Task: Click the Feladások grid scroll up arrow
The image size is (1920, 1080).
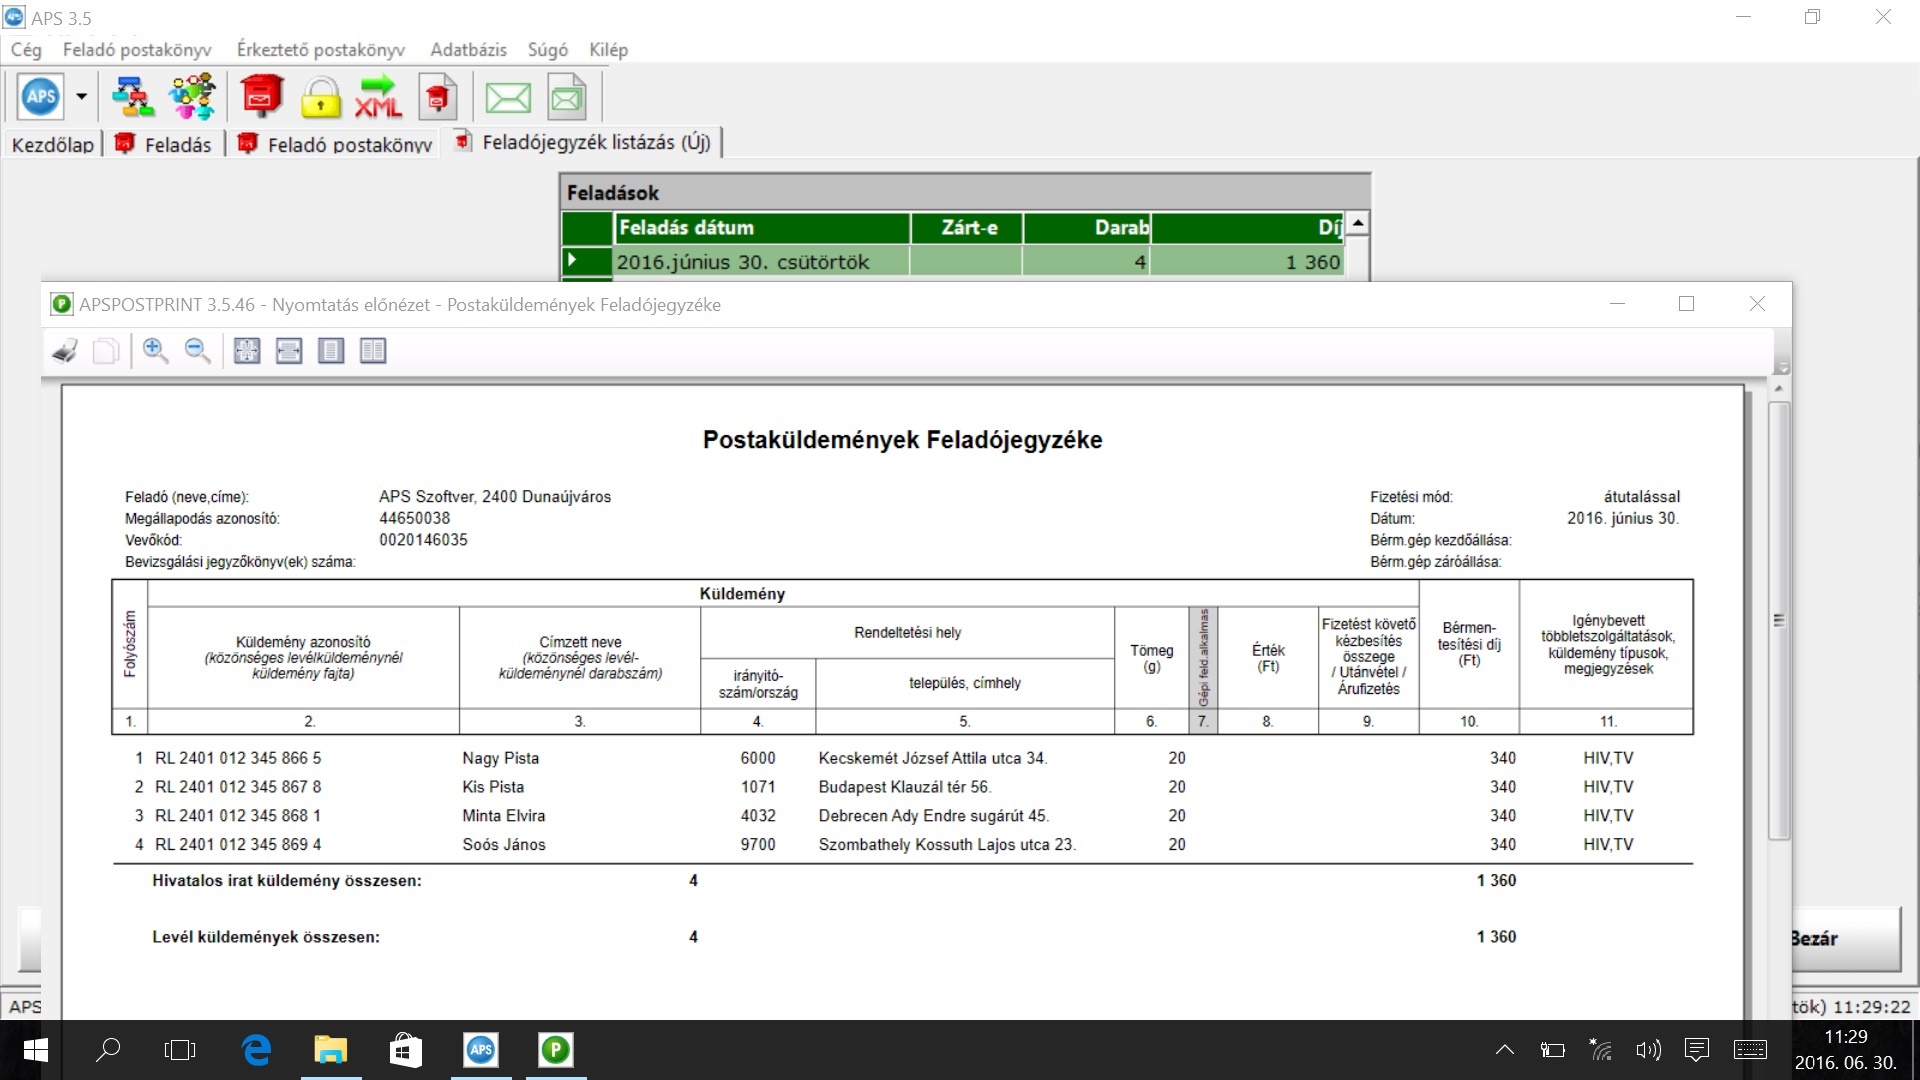Action: click(x=1357, y=223)
